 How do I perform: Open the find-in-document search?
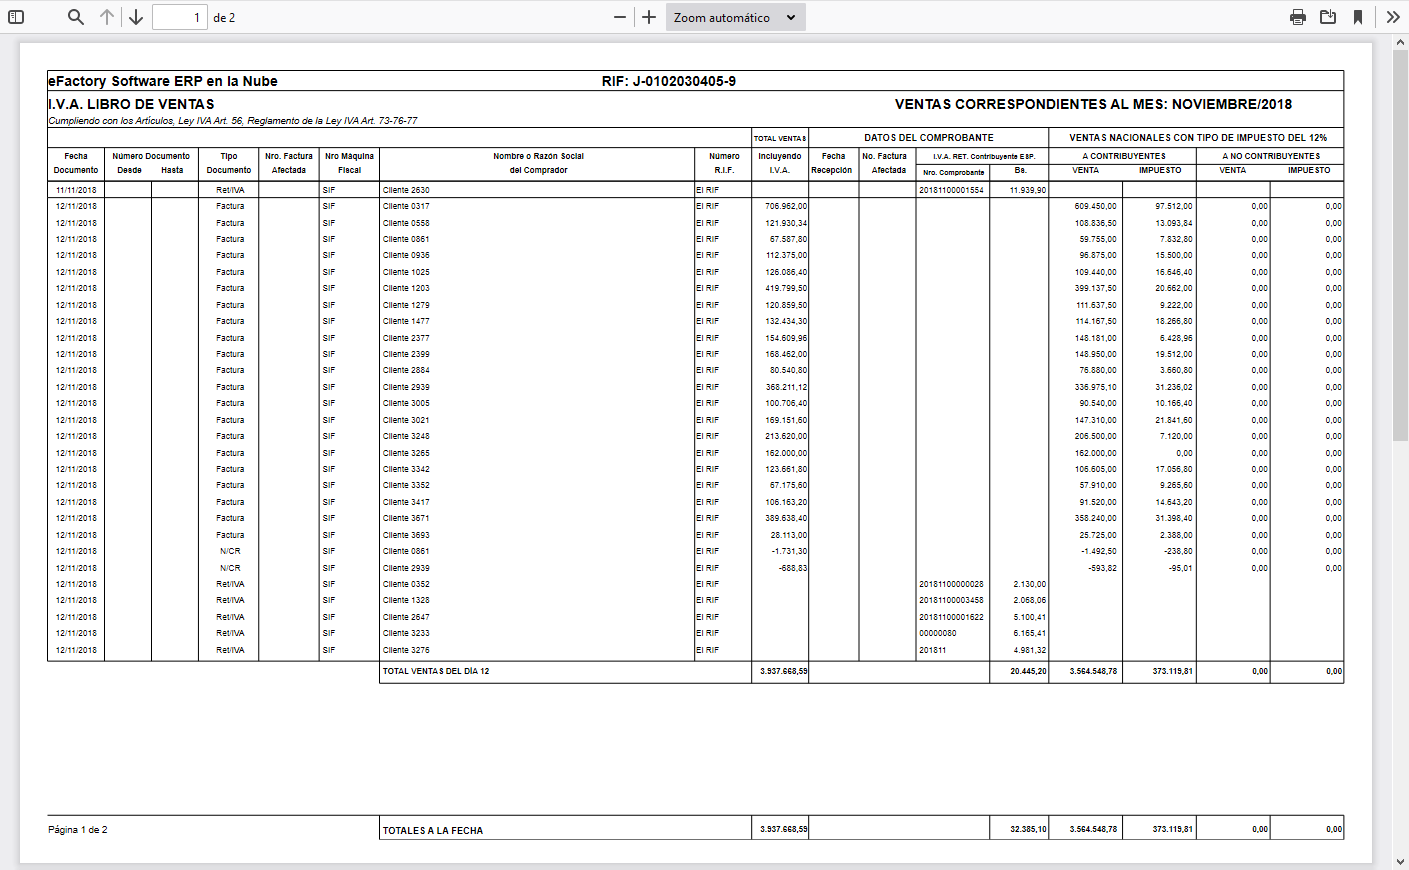[x=76, y=17]
